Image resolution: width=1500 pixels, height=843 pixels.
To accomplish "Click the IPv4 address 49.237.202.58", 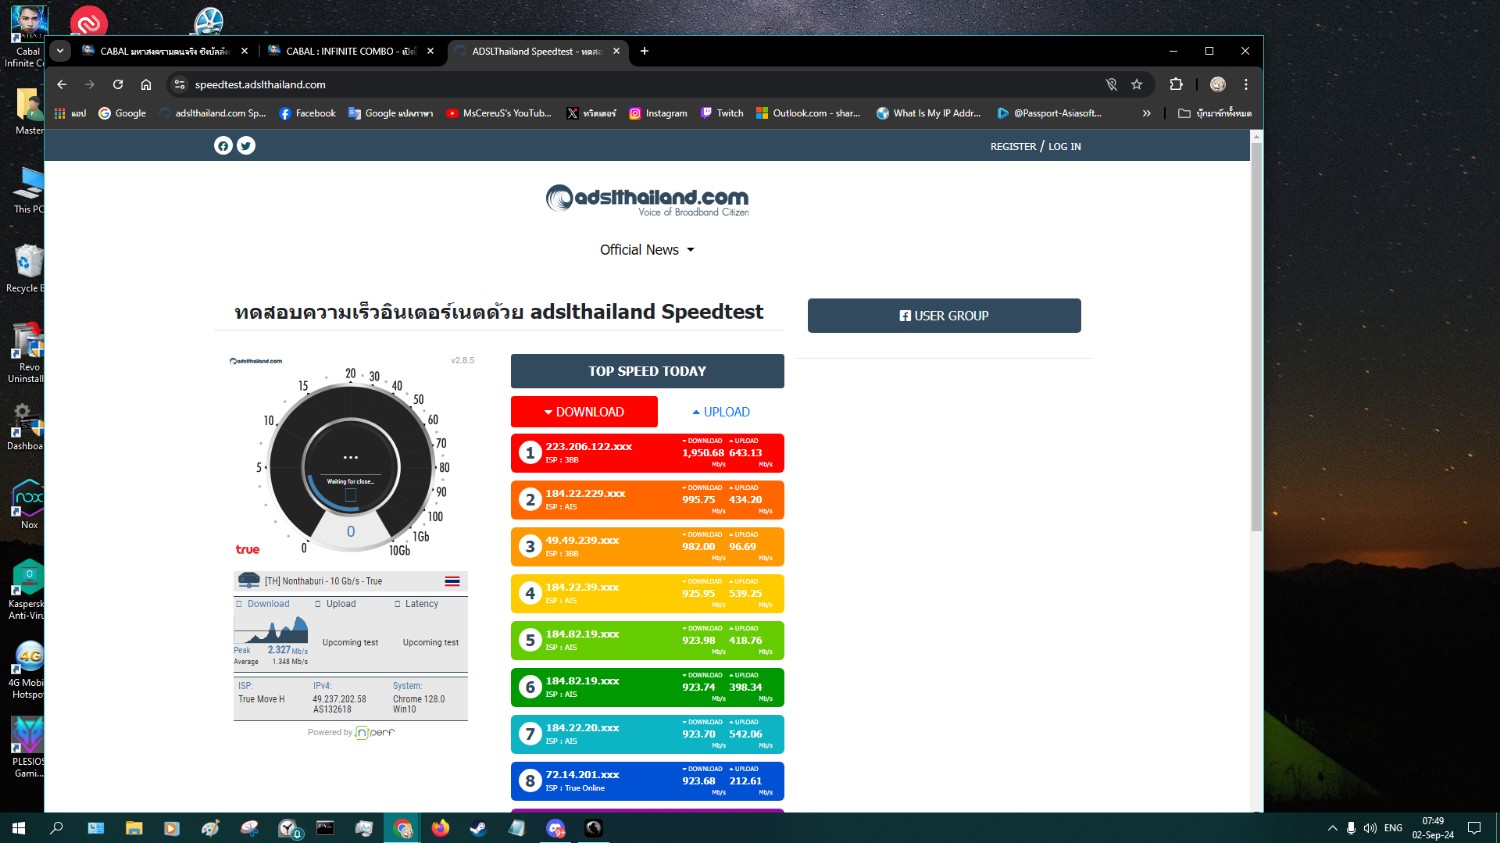I will pyautogui.click(x=339, y=700).
